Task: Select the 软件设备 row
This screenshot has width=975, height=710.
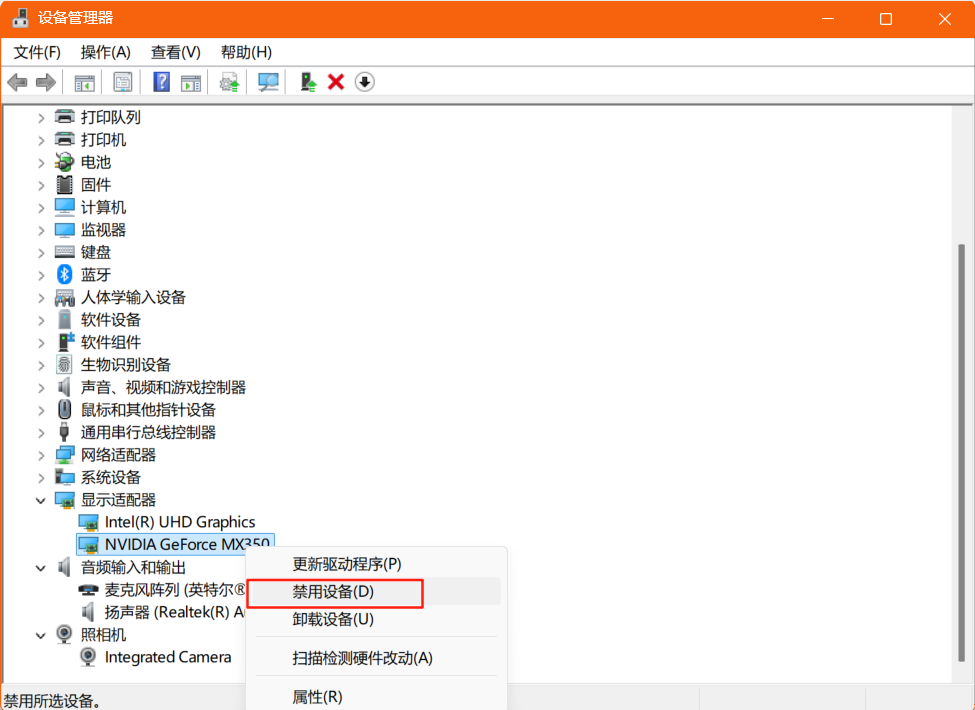Action: coord(111,320)
